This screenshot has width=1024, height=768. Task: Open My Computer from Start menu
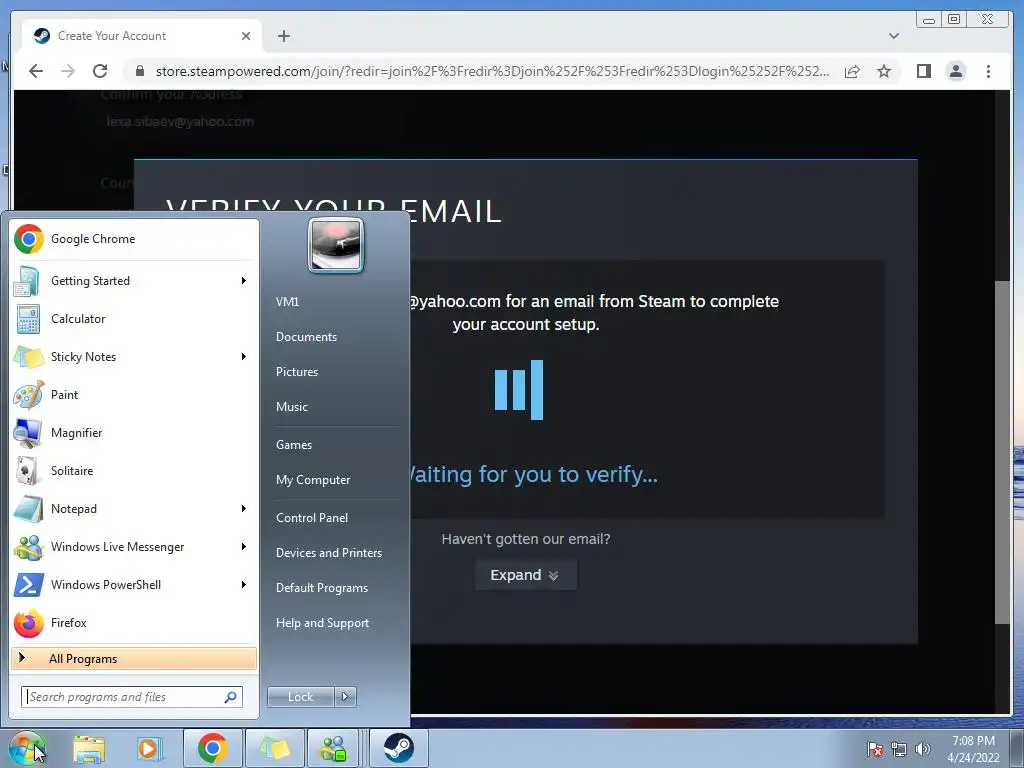313,480
